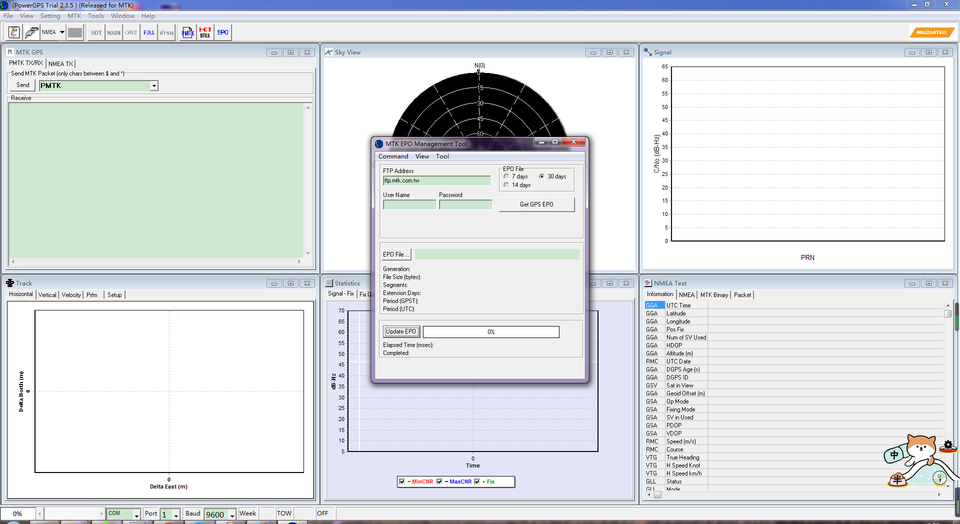Screen dimensions: 960x524
Task: Click the PMTK toolbar icon
Action: [187, 32]
